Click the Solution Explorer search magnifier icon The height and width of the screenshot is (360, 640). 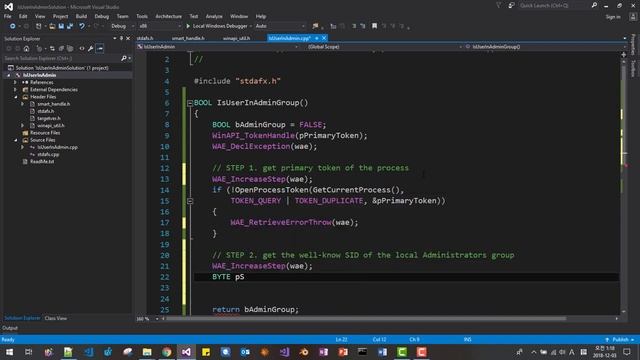[x=124, y=58]
